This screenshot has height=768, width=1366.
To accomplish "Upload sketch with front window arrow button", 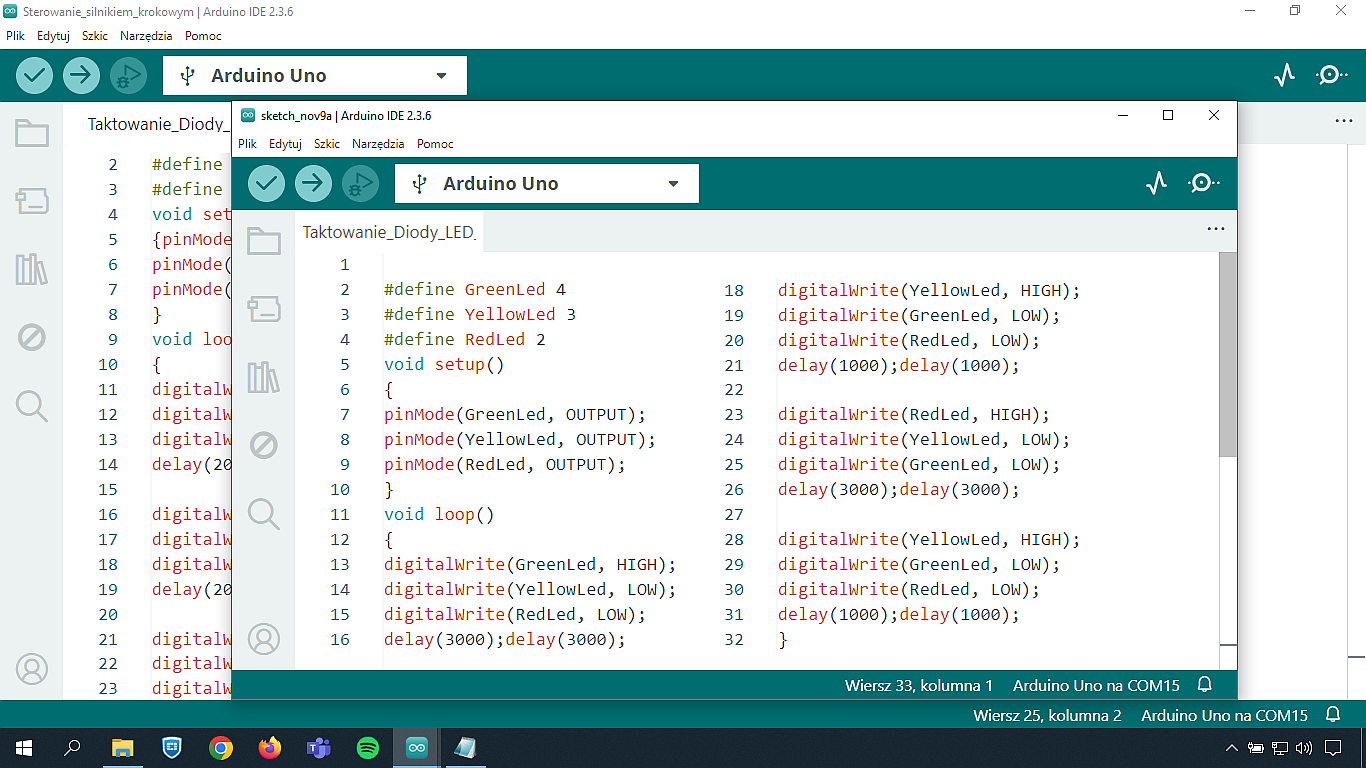I will pyautogui.click(x=313, y=183).
